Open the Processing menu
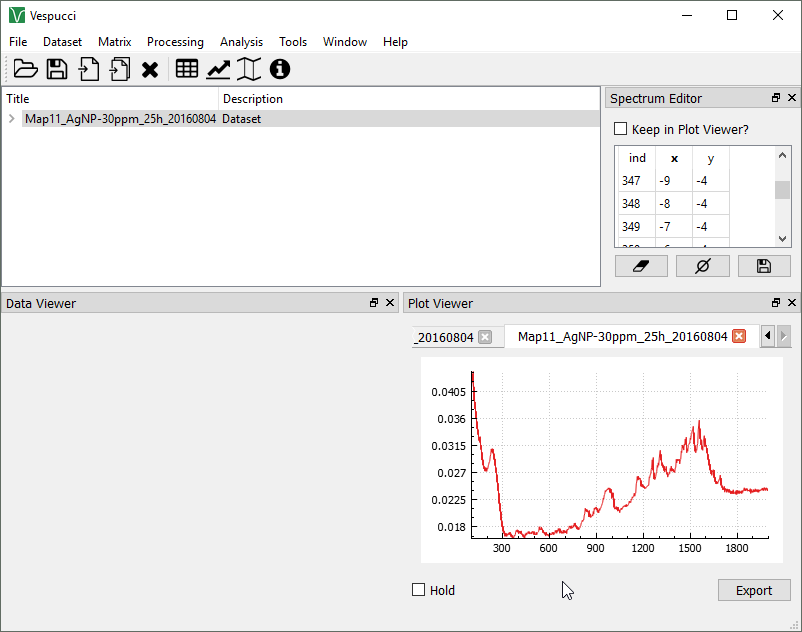Image resolution: width=802 pixels, height=632 pixels. [x=175, y=42]
